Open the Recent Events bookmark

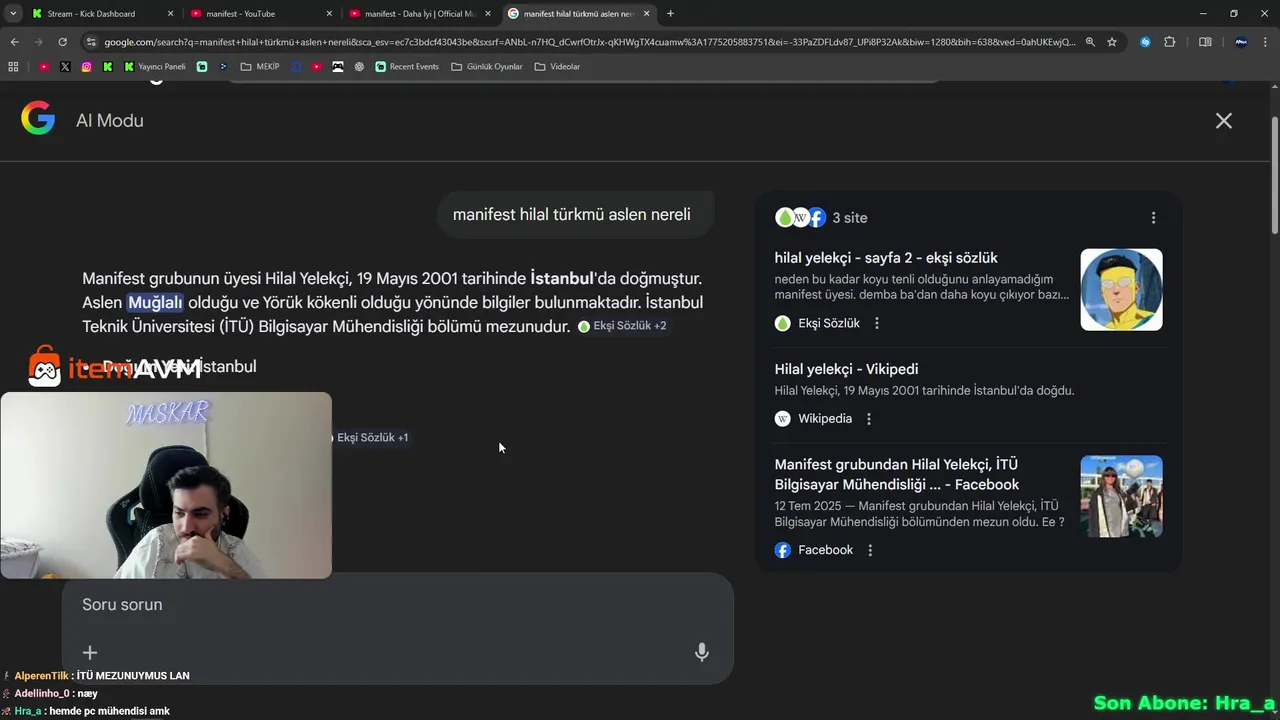click(407, 67)
